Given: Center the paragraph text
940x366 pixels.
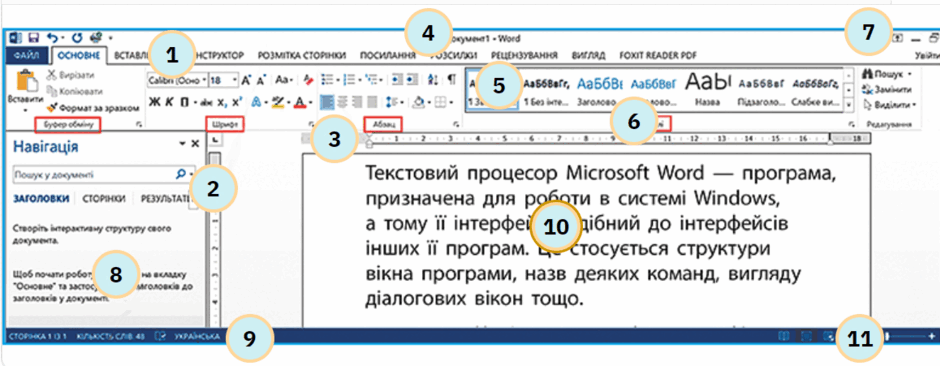Looking at the screenshot, I should [x=342, y=102].
